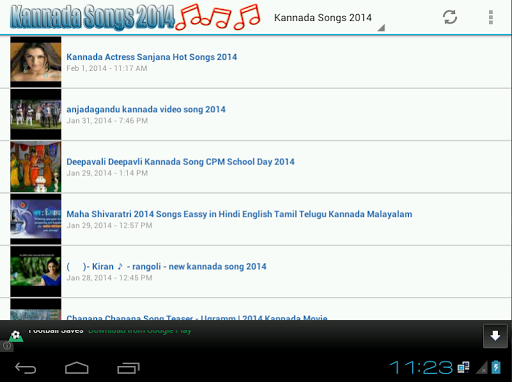Screen dimensions: 512x382
Task: Tap the download arrow button on ad banner
Action: click(495, 336)
